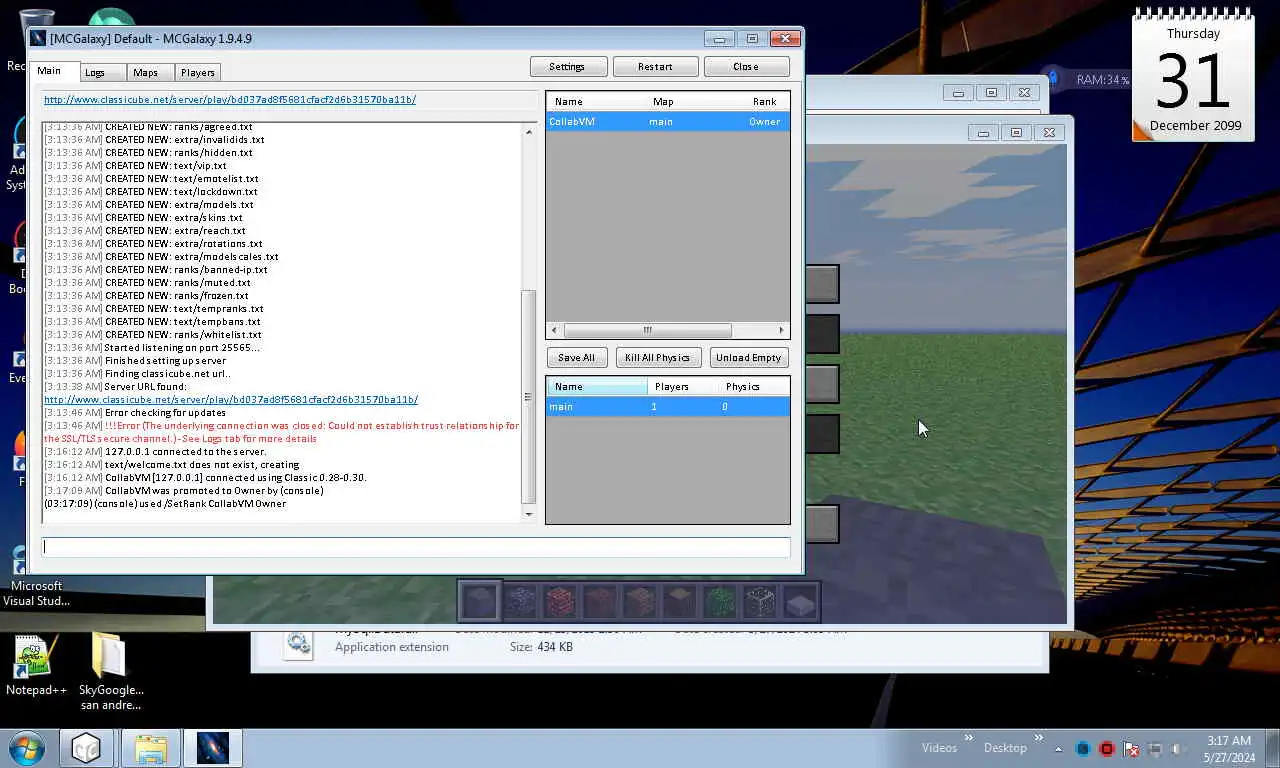Open the Windows Start menu
The height and width of the screenshot is (768, 1280).
(x=27, y=748)
